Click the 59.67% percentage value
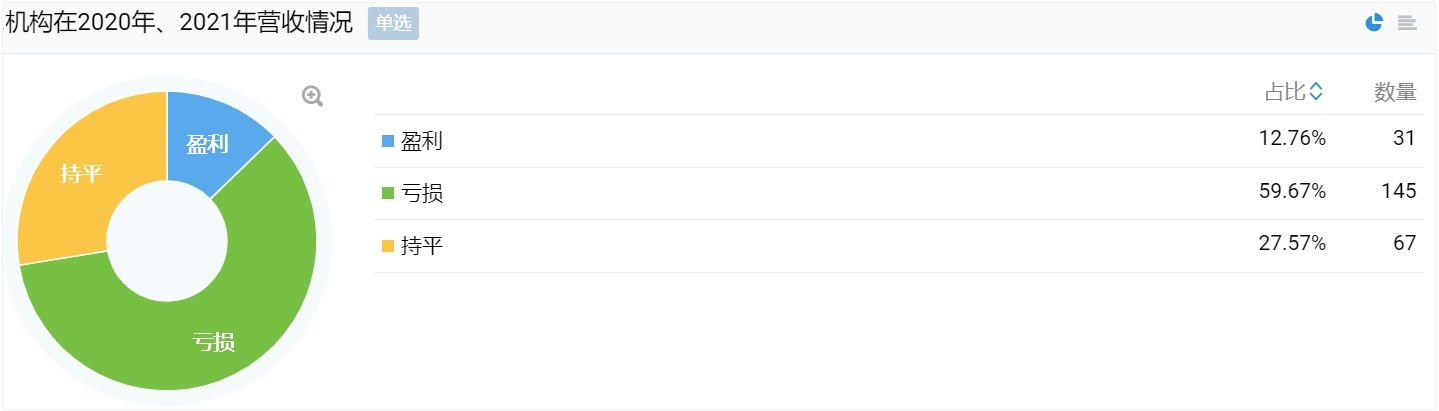Image resolution: width=1439 pixels, height=411 pixels. click(1292, 191)
